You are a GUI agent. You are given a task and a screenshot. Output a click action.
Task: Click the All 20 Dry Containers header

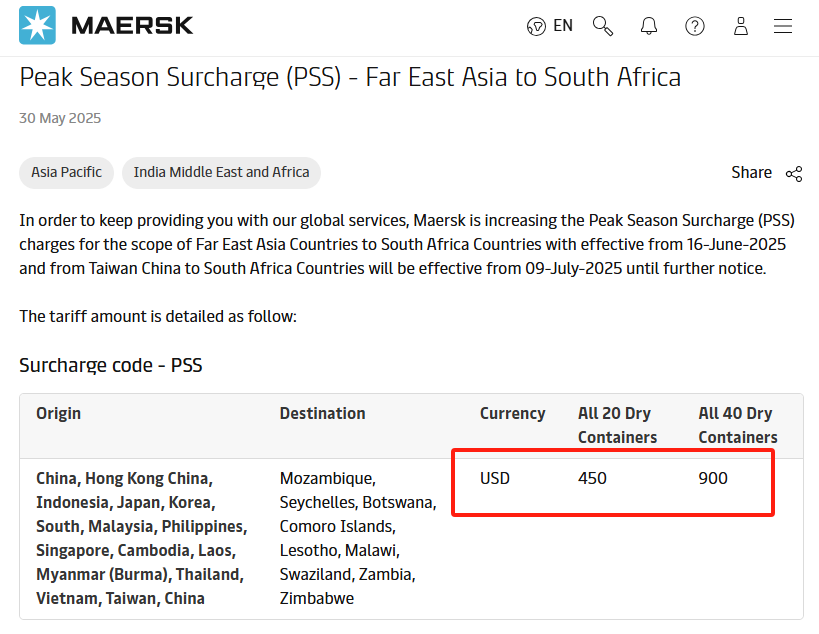coord(617,425)
